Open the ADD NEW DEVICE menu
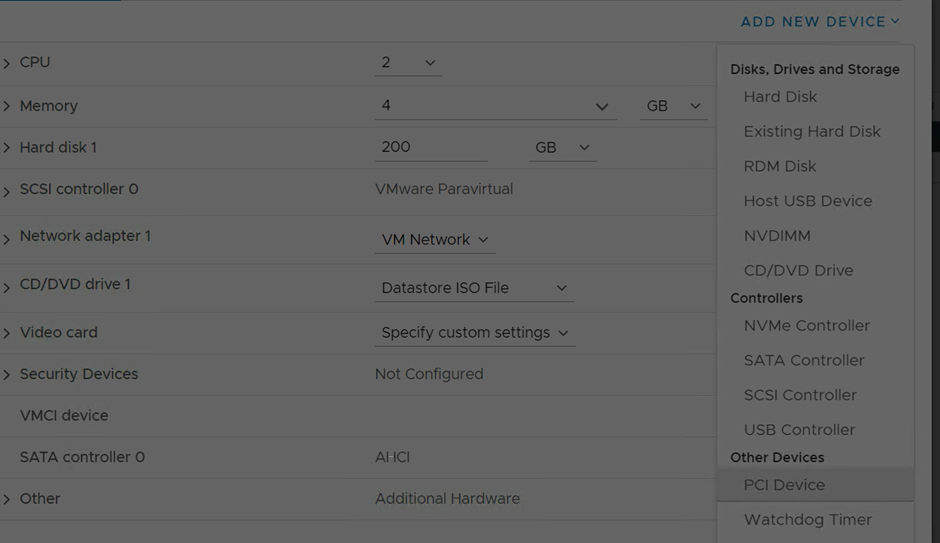The image size is (940, 543). pyautogui.click(x=819, y=21)
